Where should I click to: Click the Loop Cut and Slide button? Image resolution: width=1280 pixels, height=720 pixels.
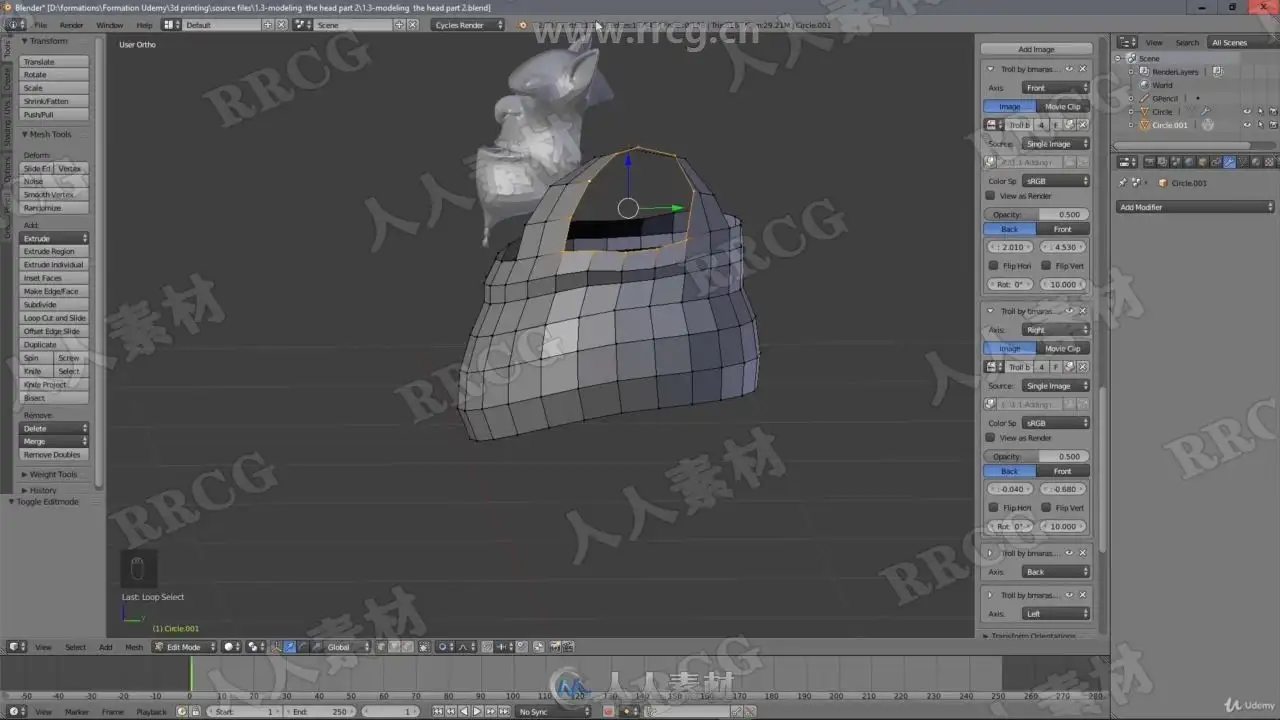(x=55, y=318)
